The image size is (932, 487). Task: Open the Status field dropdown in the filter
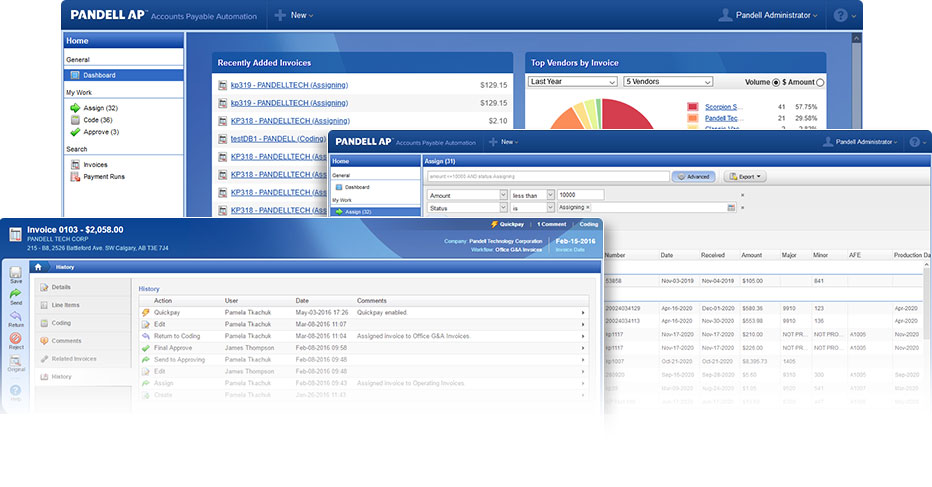pos(503,208)
